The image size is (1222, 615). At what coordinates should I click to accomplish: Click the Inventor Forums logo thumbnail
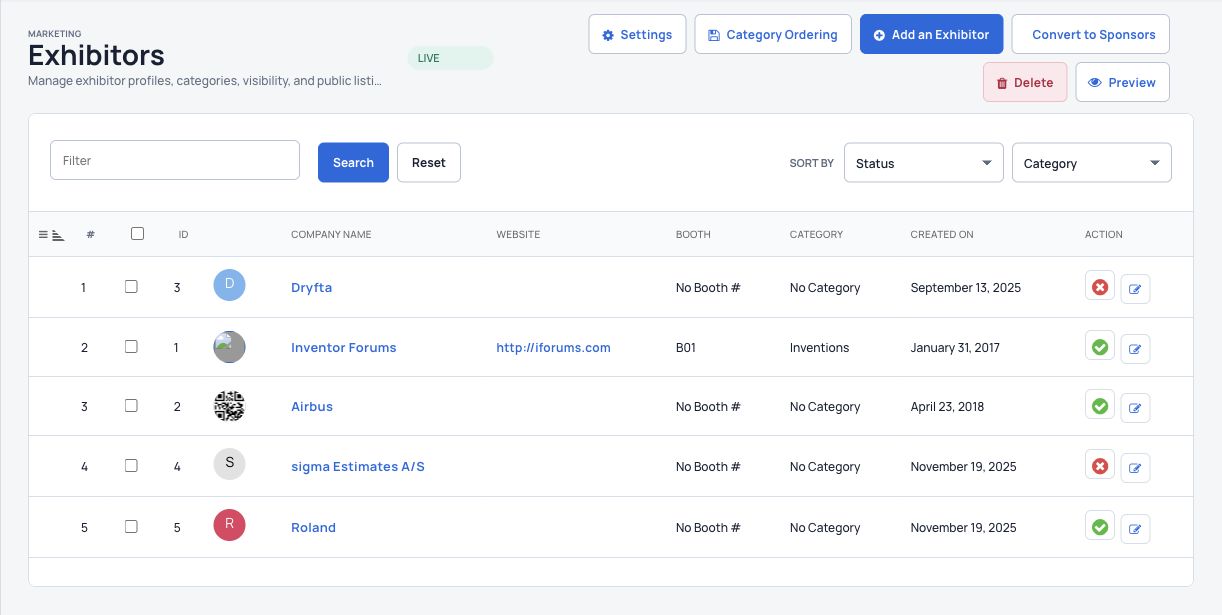229,347
